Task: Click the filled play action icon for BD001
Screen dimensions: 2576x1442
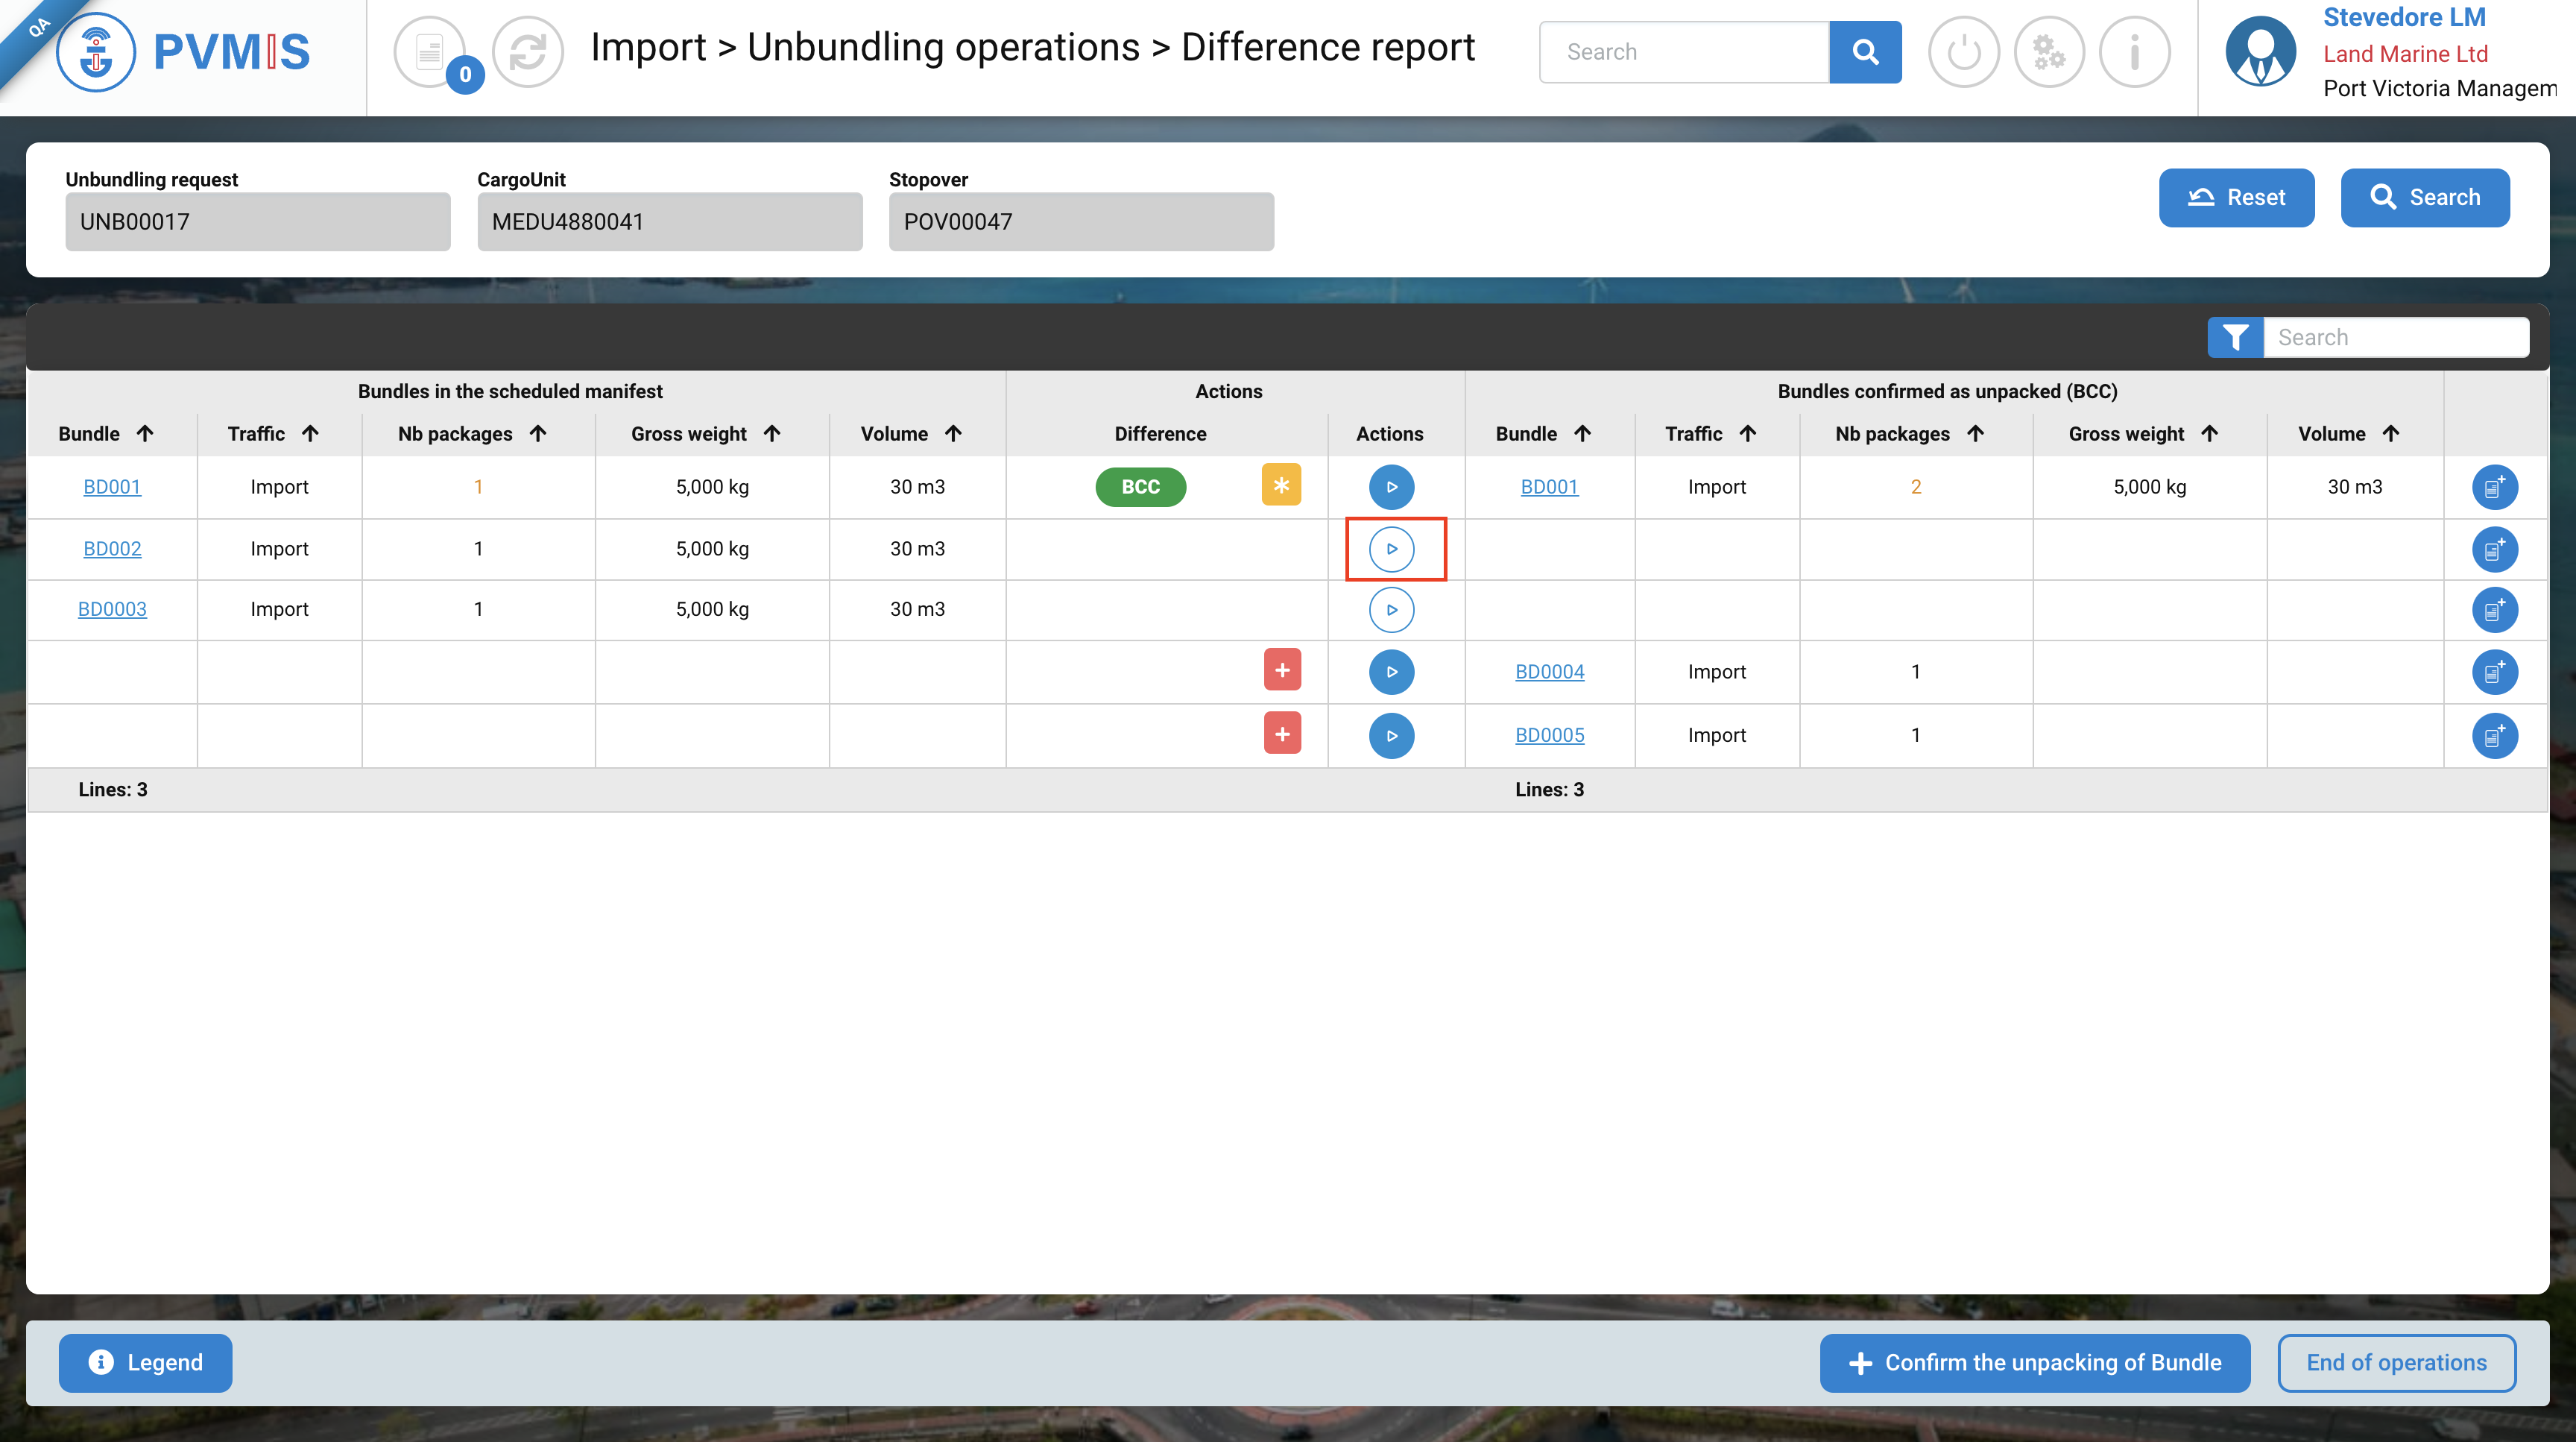Action: pos(1391,487)
